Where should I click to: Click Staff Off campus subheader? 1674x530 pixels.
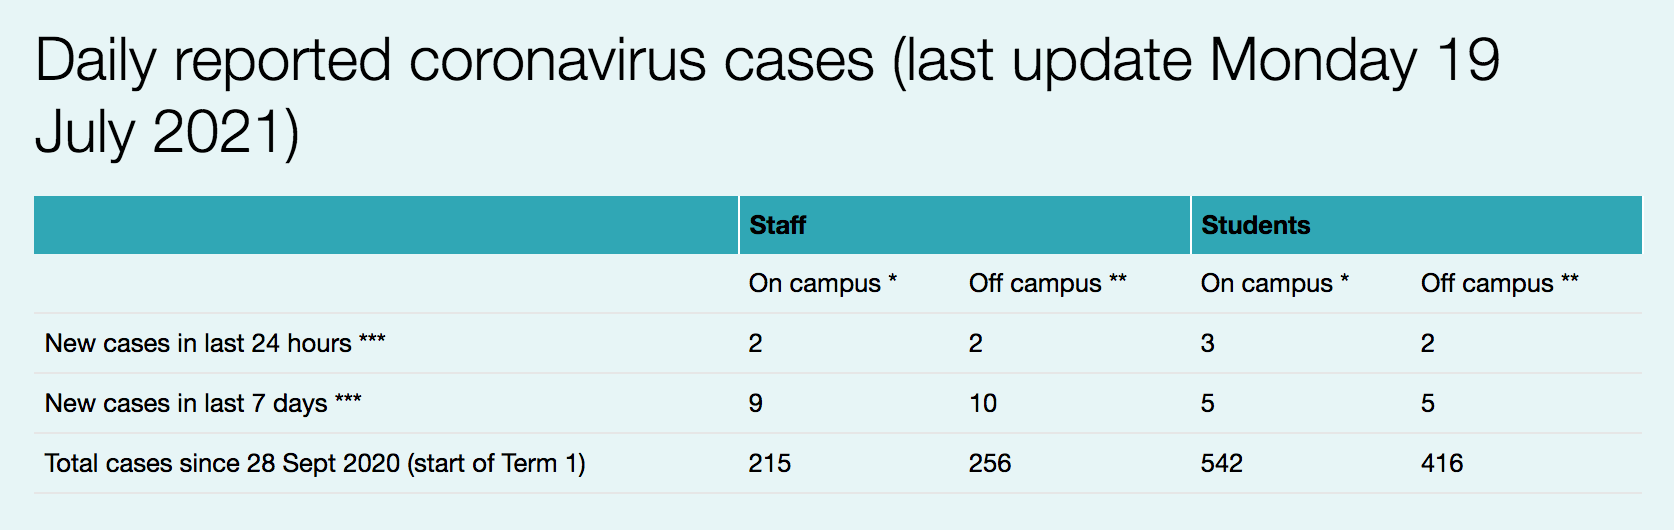coord(1047,284)
